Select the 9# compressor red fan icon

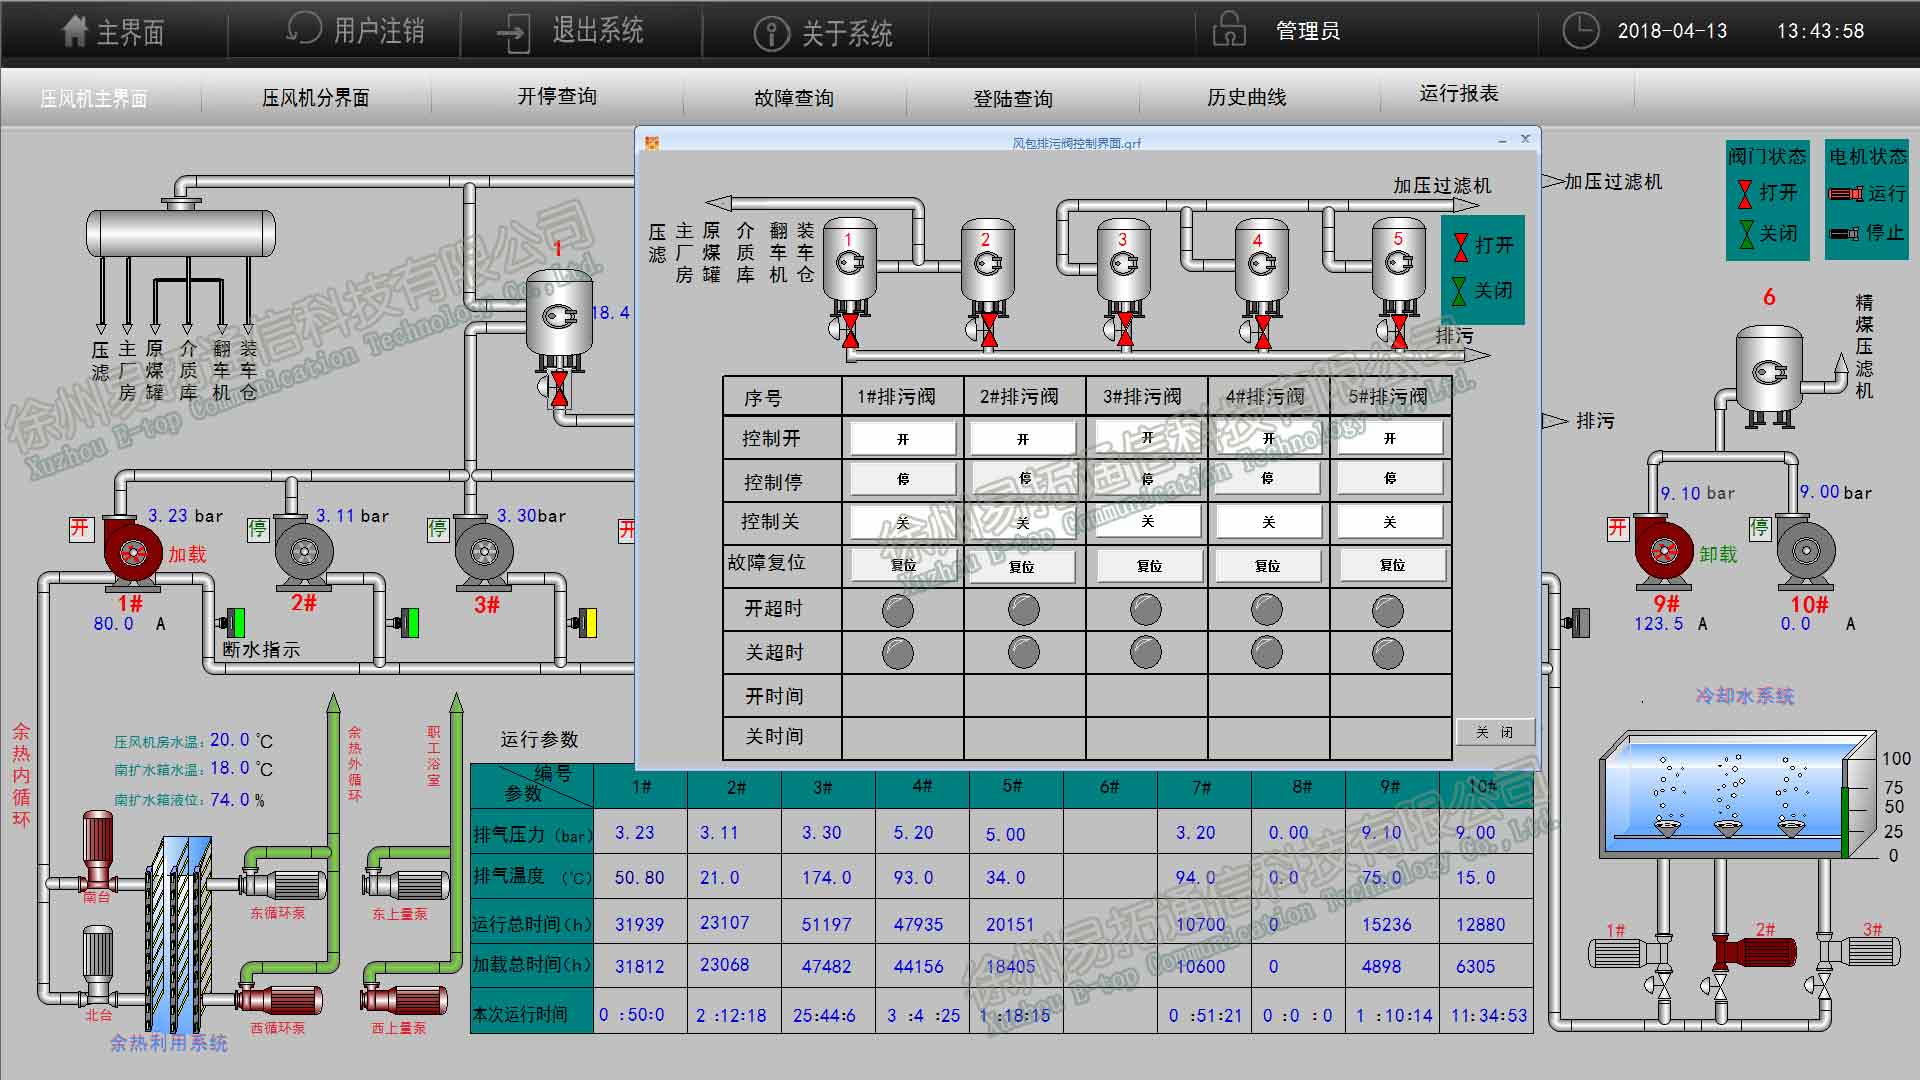tap(1663, 551)
